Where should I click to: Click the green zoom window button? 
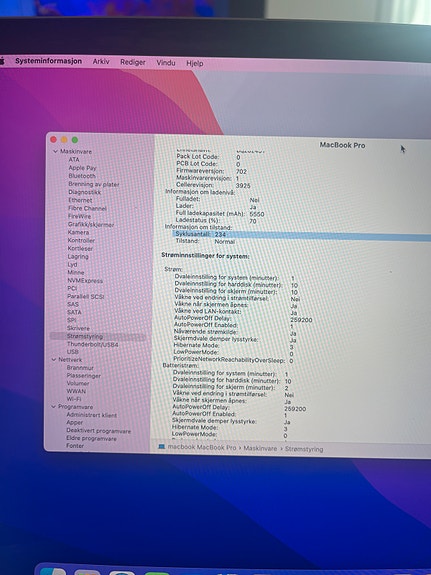pyautogui.click(x=75, y=140)
